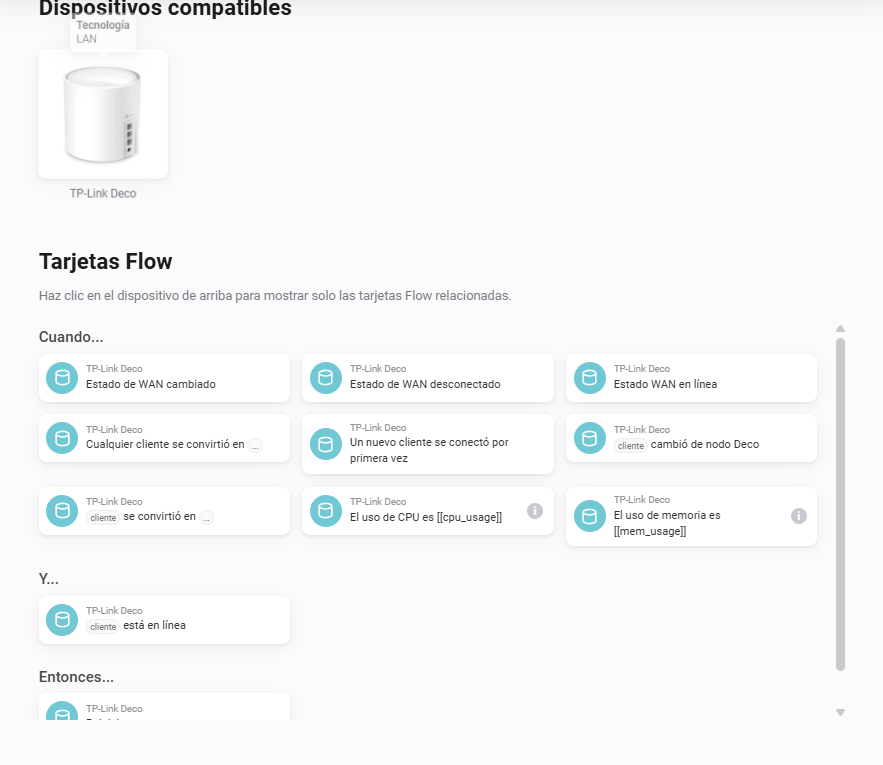Click the scrollbar down arrow
This screenshot has height=765, width=883.
coord(841,713)
